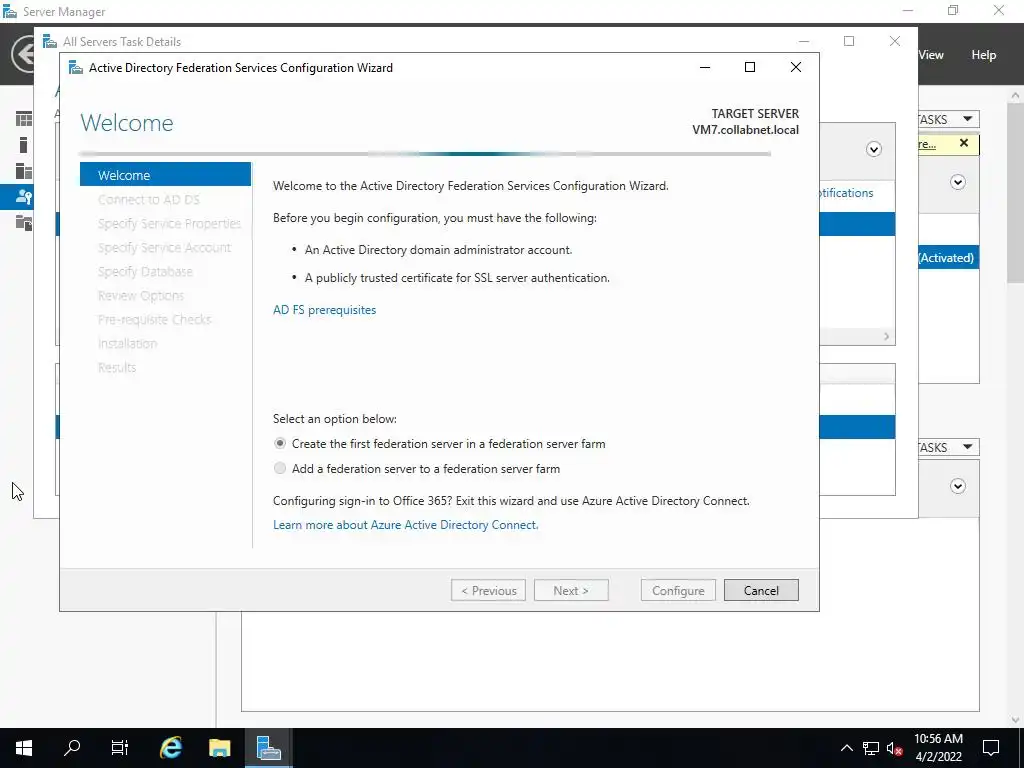The image size is (1024, 768).
Task: Select the Welcome step in wizard sidebar
Action: [165, 175]
